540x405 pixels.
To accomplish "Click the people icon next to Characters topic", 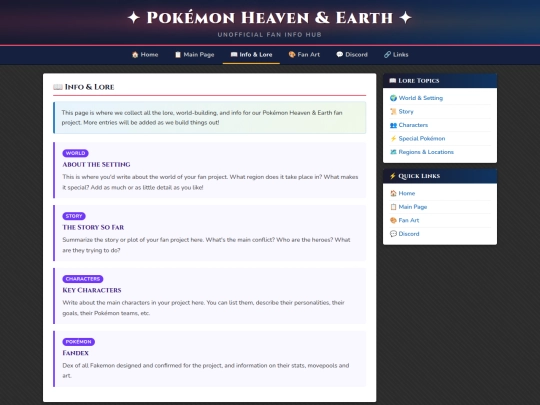I will (x=393, y=125).
